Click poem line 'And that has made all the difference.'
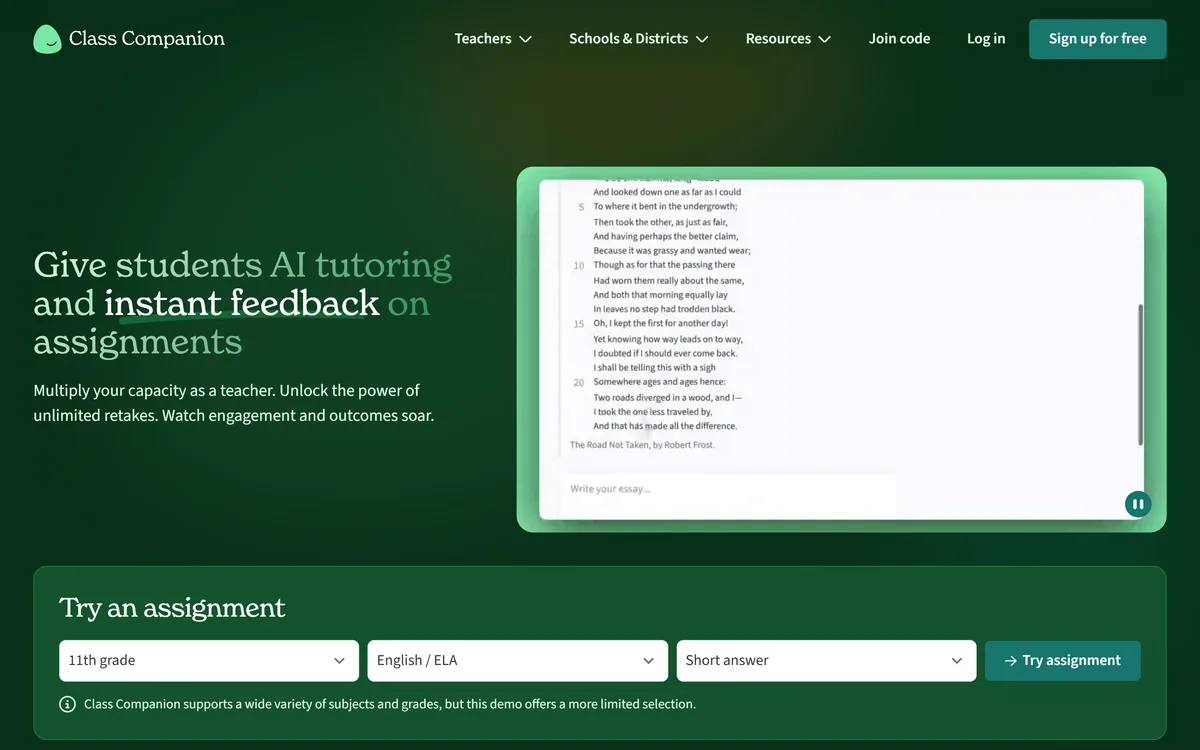 (x=665, y=426)
